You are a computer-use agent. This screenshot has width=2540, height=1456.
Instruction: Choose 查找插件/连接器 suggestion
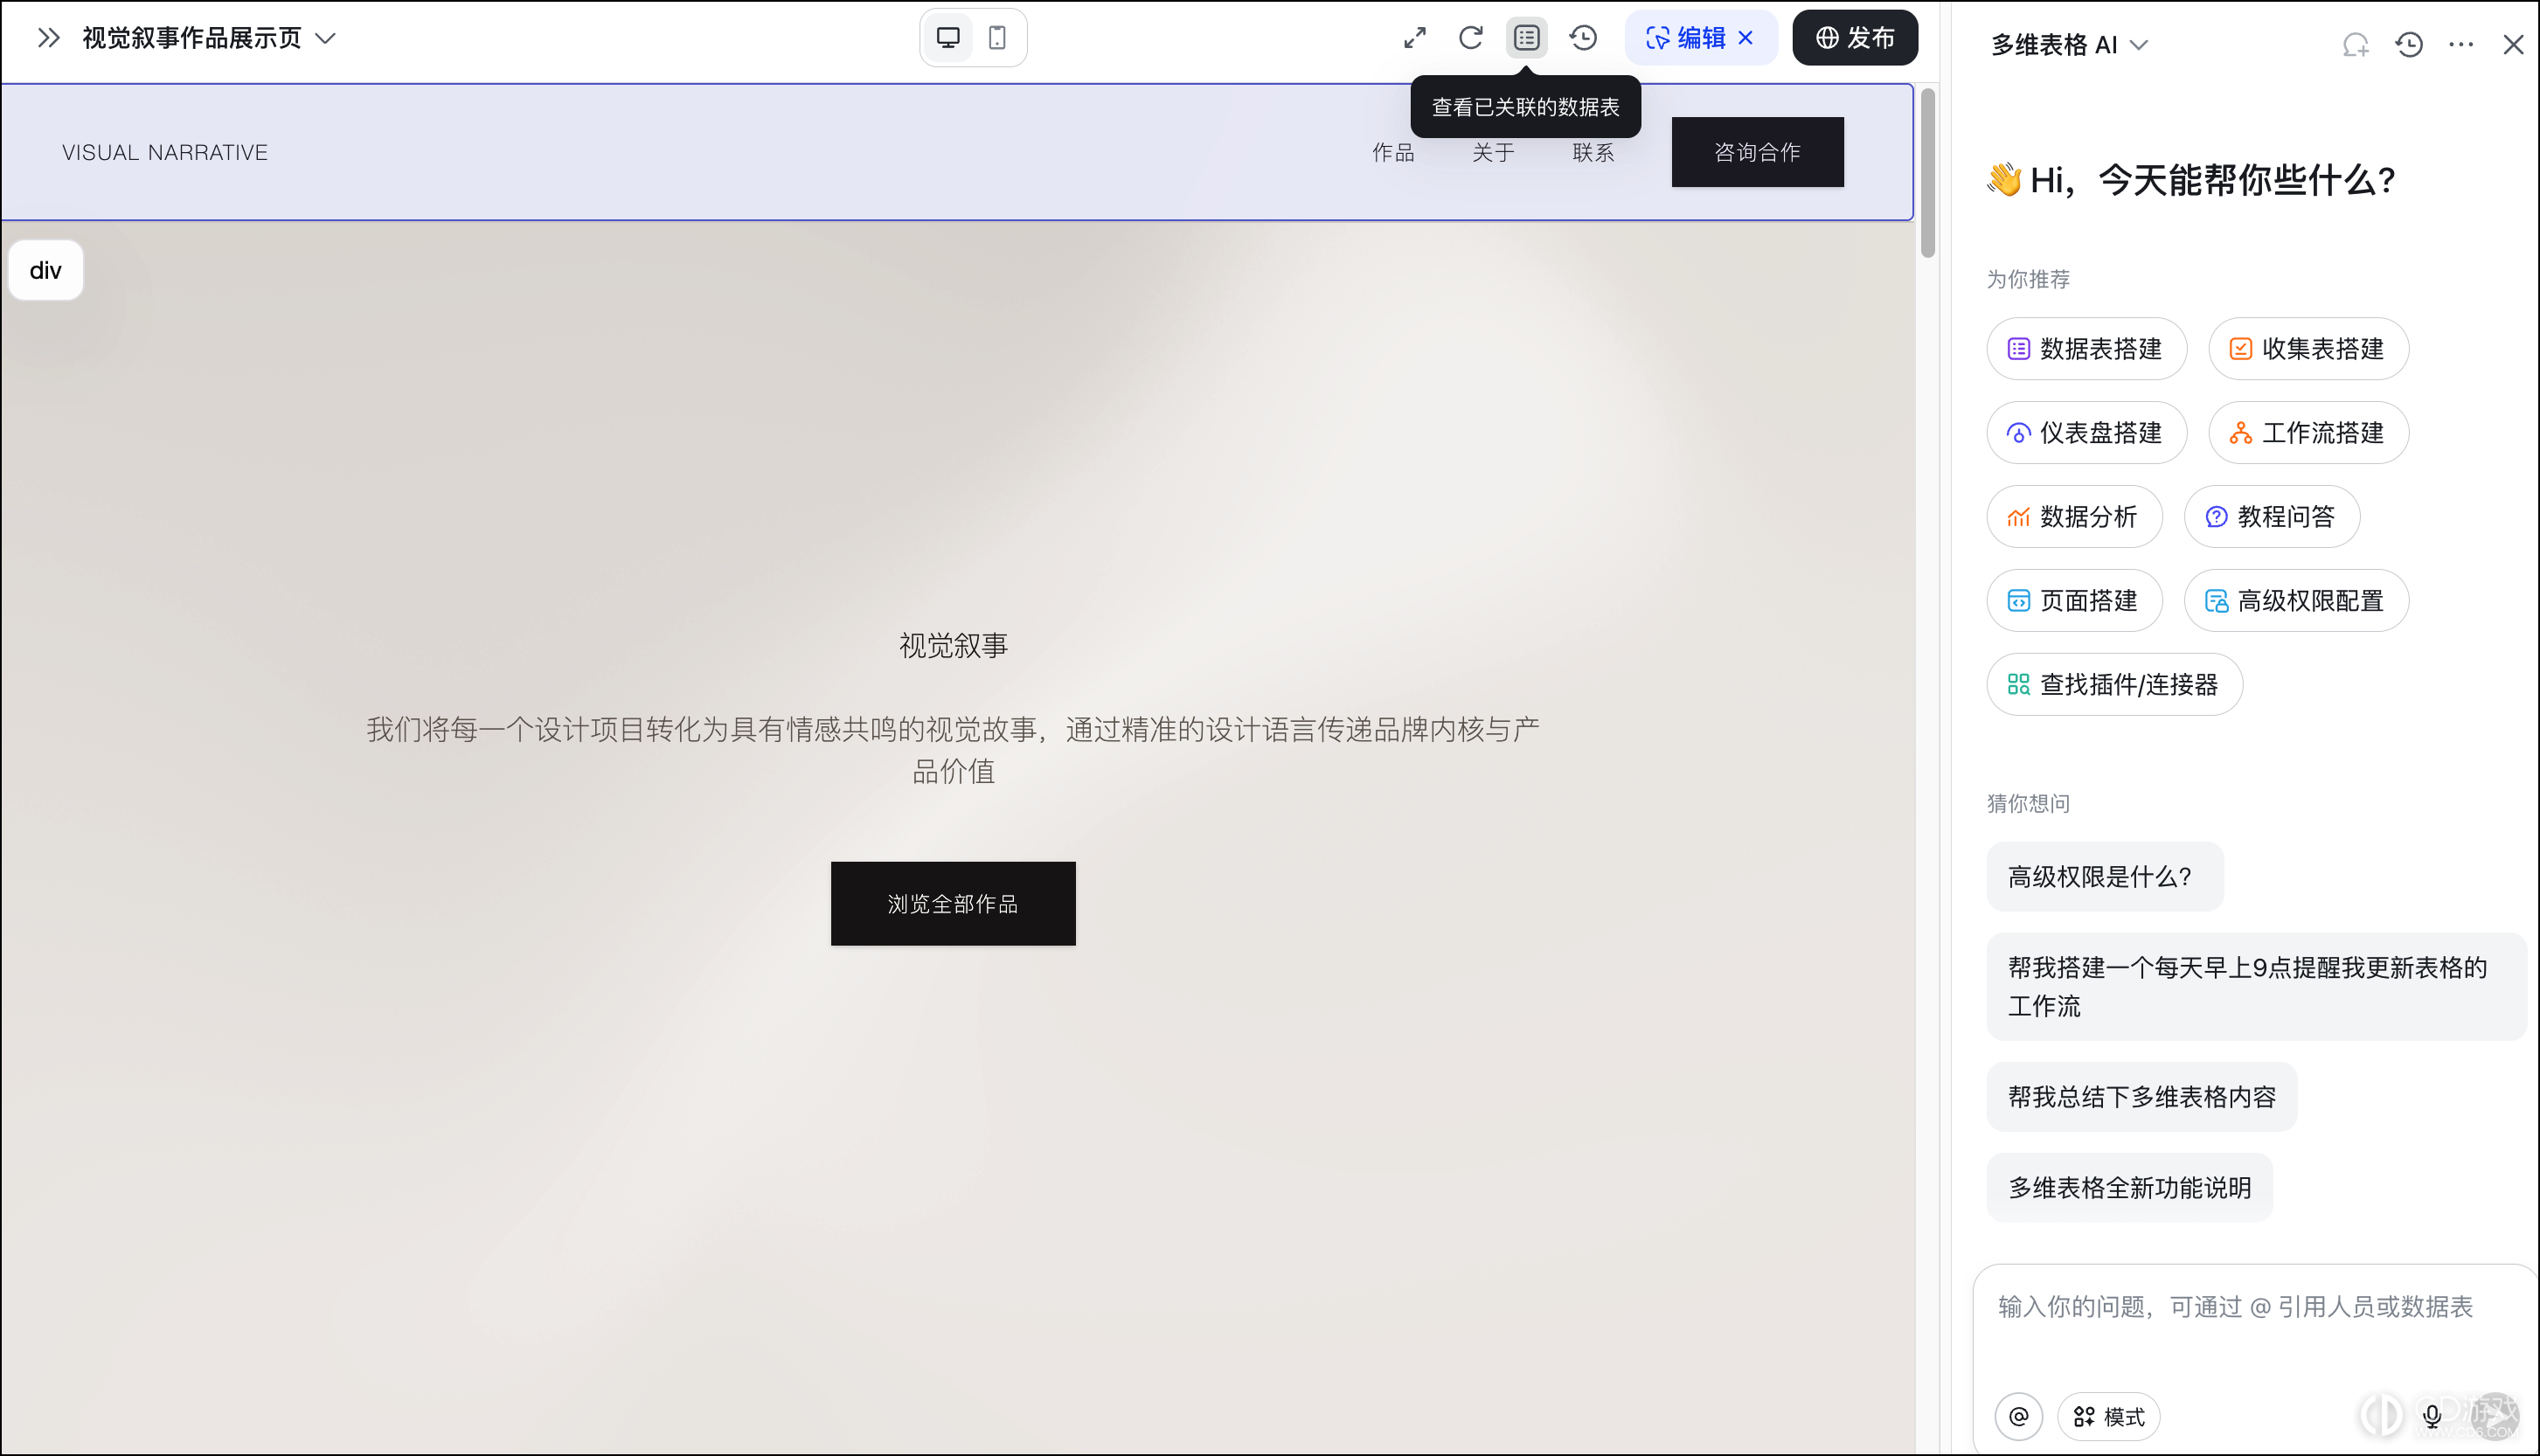click(x=2114, y=685)
